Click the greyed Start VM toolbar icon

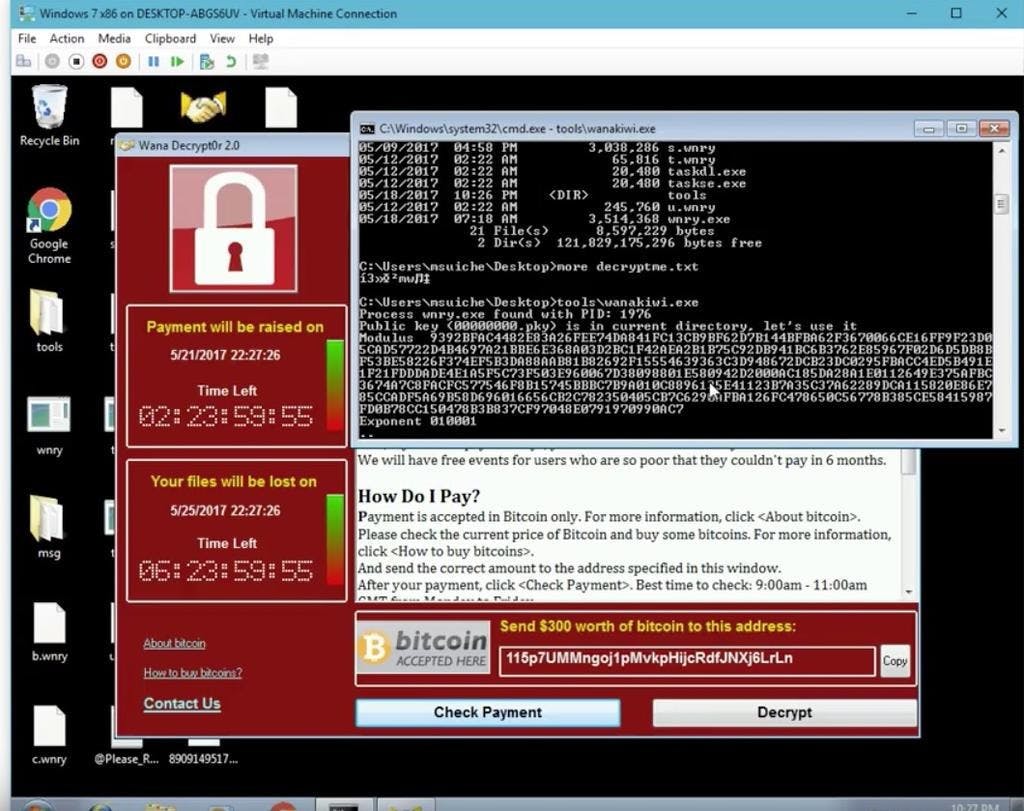[52, 61]
